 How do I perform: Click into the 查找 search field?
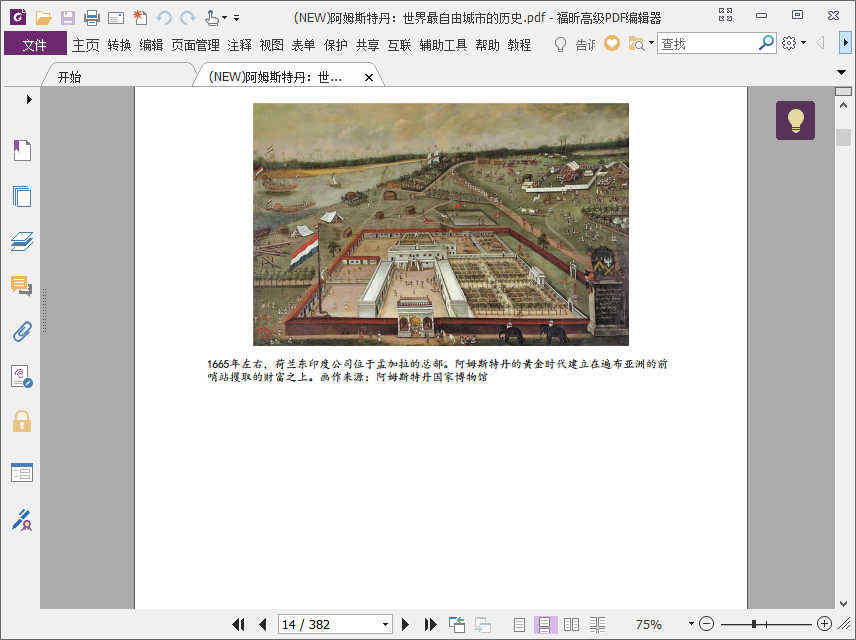coord(707,43)
